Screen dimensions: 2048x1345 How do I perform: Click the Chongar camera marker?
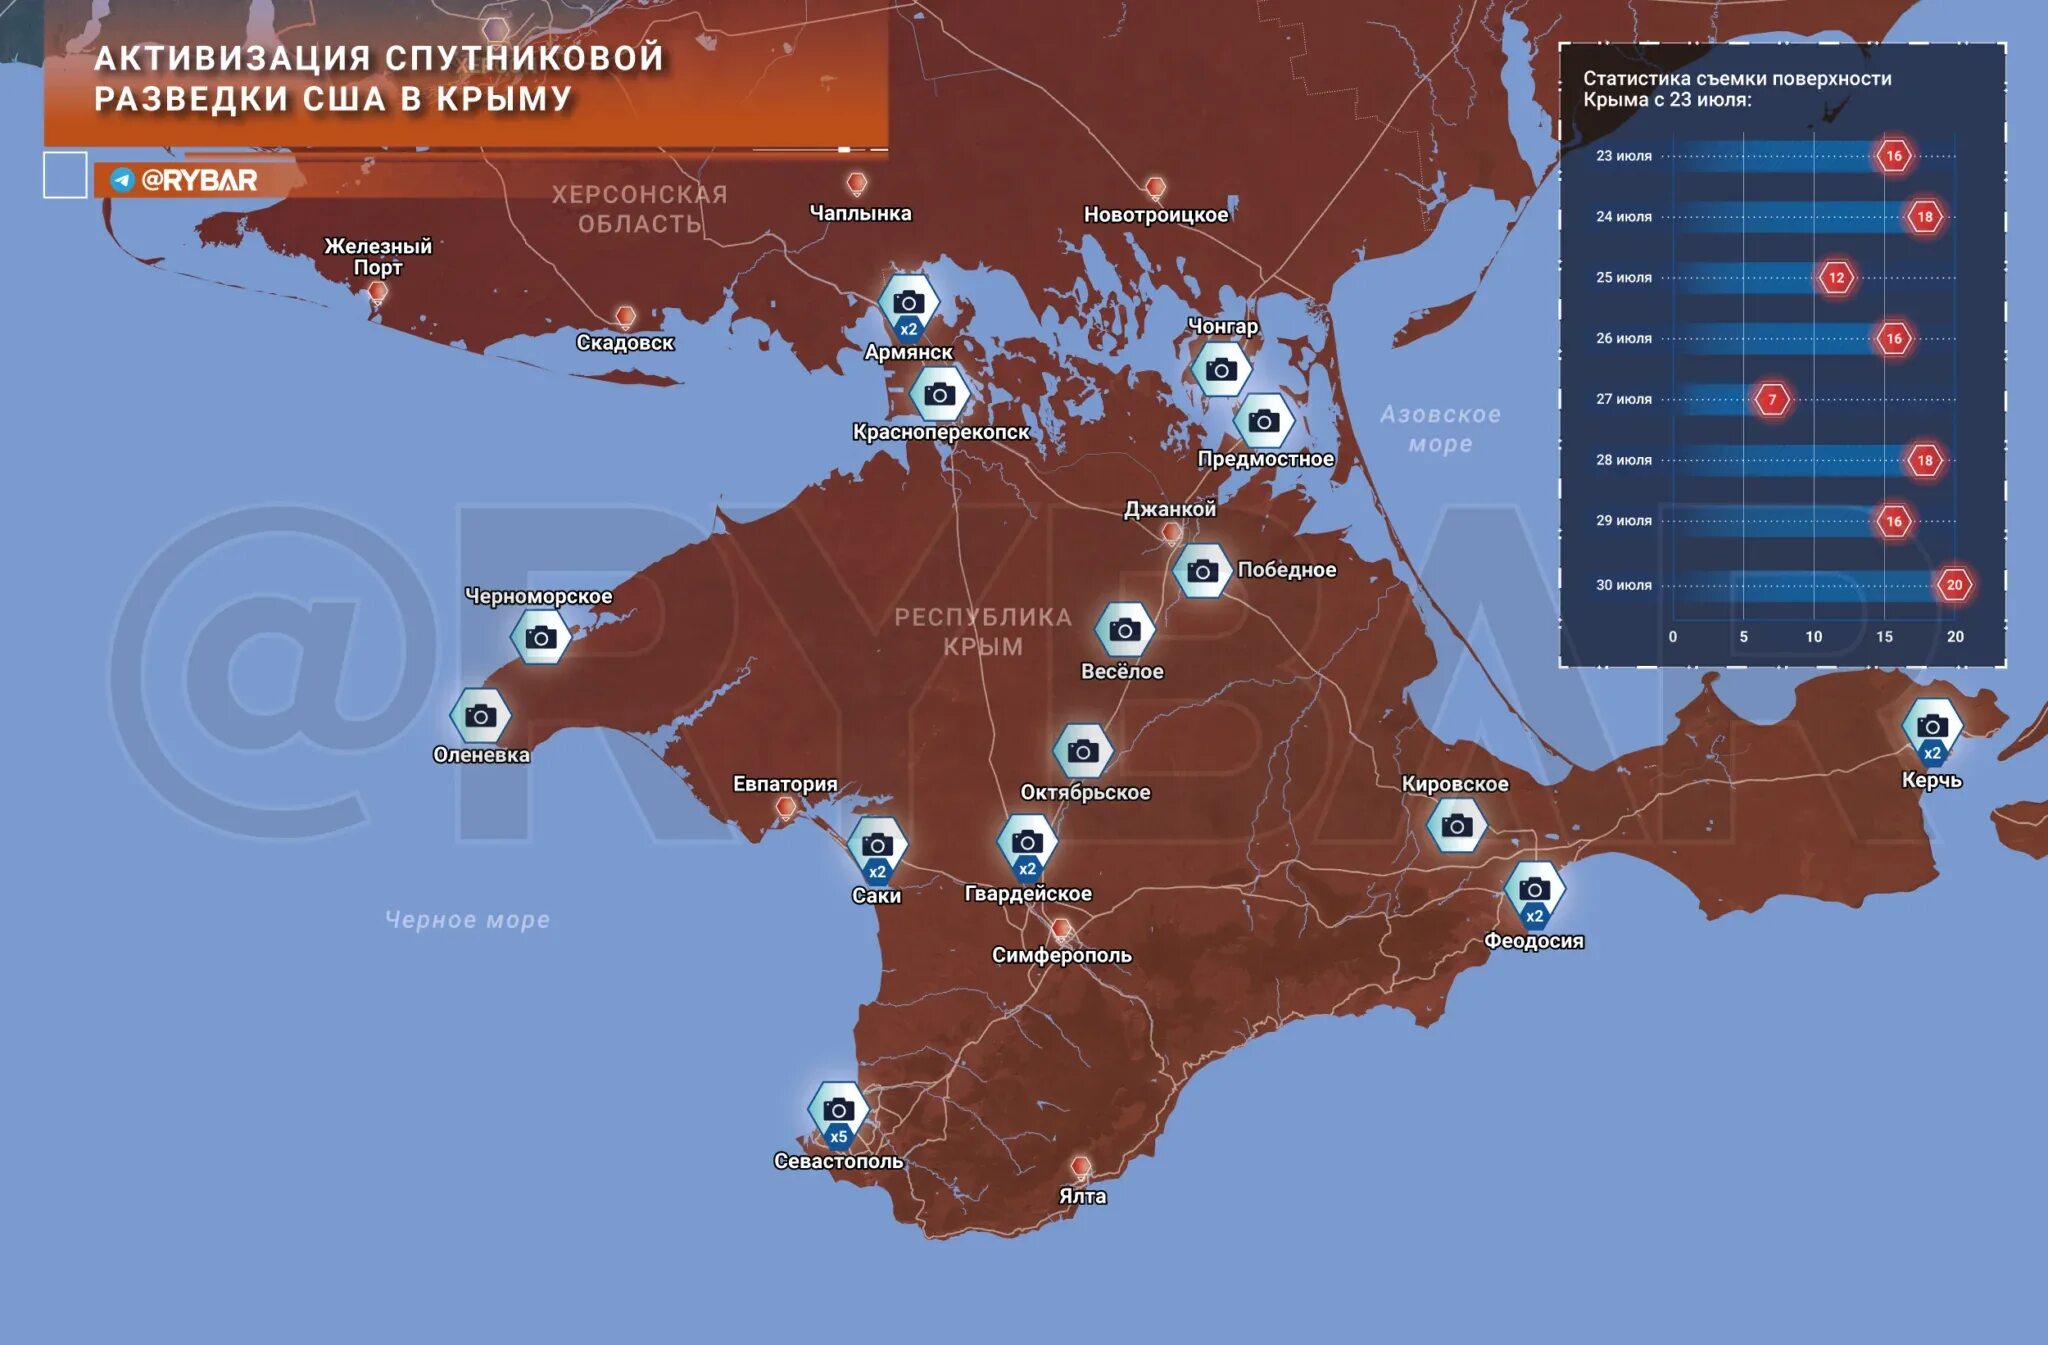point(1221,371)
